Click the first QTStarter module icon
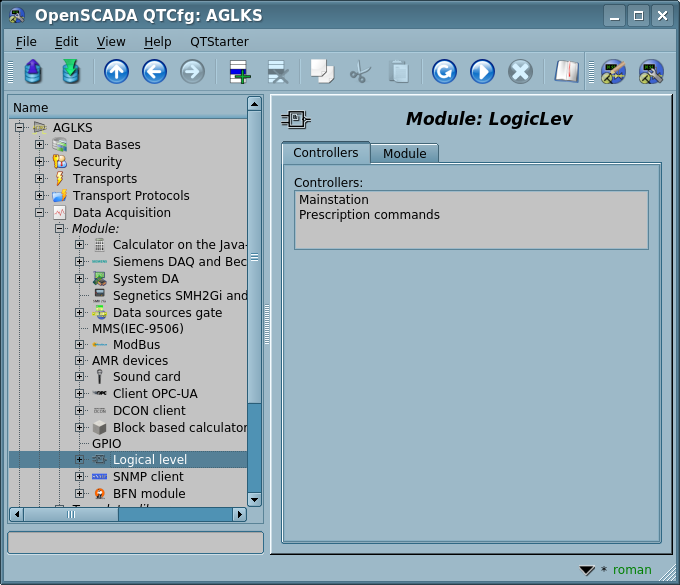 [613, 72]
